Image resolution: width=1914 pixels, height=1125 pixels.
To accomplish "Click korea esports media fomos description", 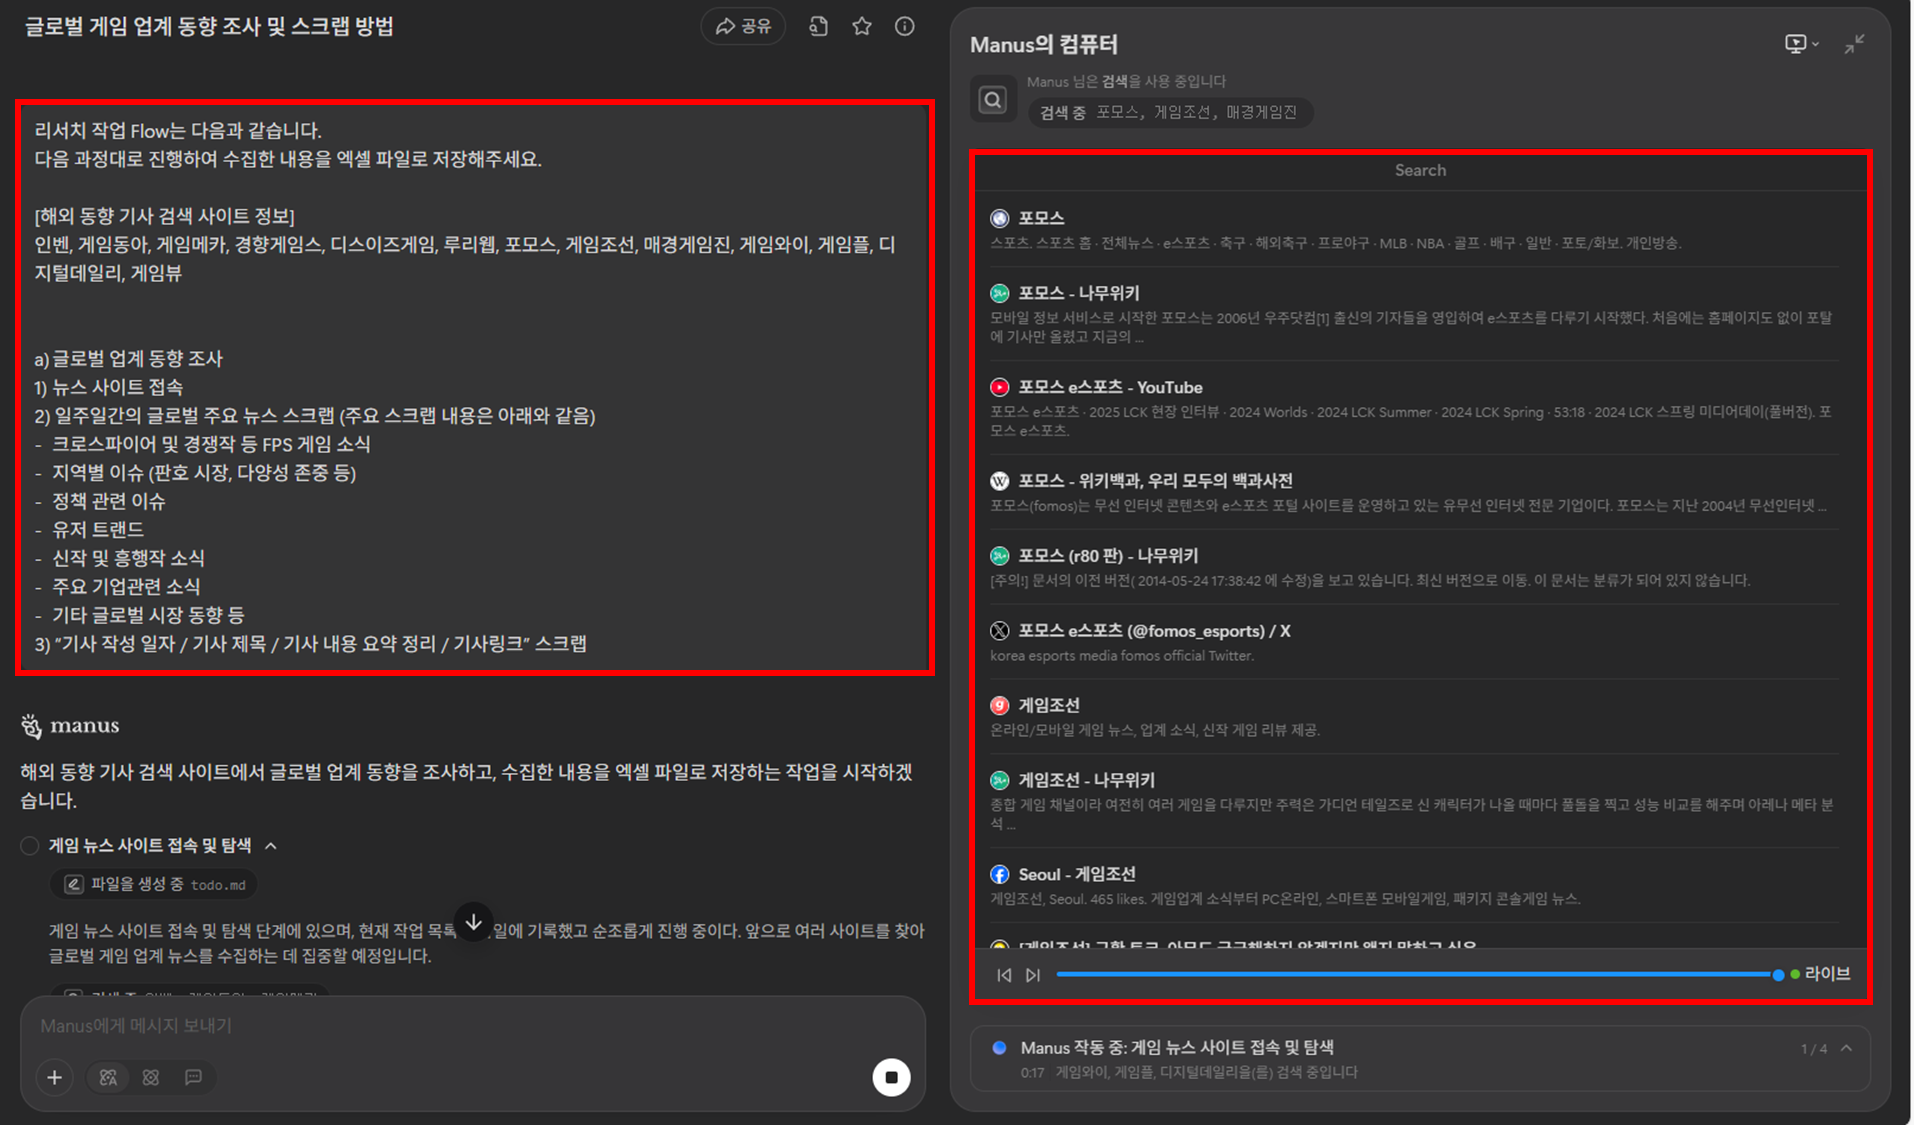I will click(1121, 656).
